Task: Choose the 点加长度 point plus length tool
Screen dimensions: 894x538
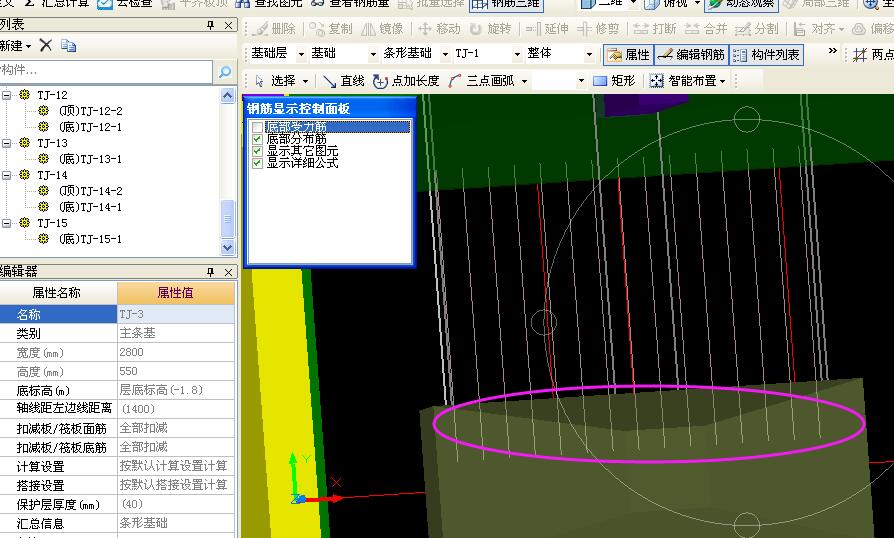Action: (x=406, y=81)
